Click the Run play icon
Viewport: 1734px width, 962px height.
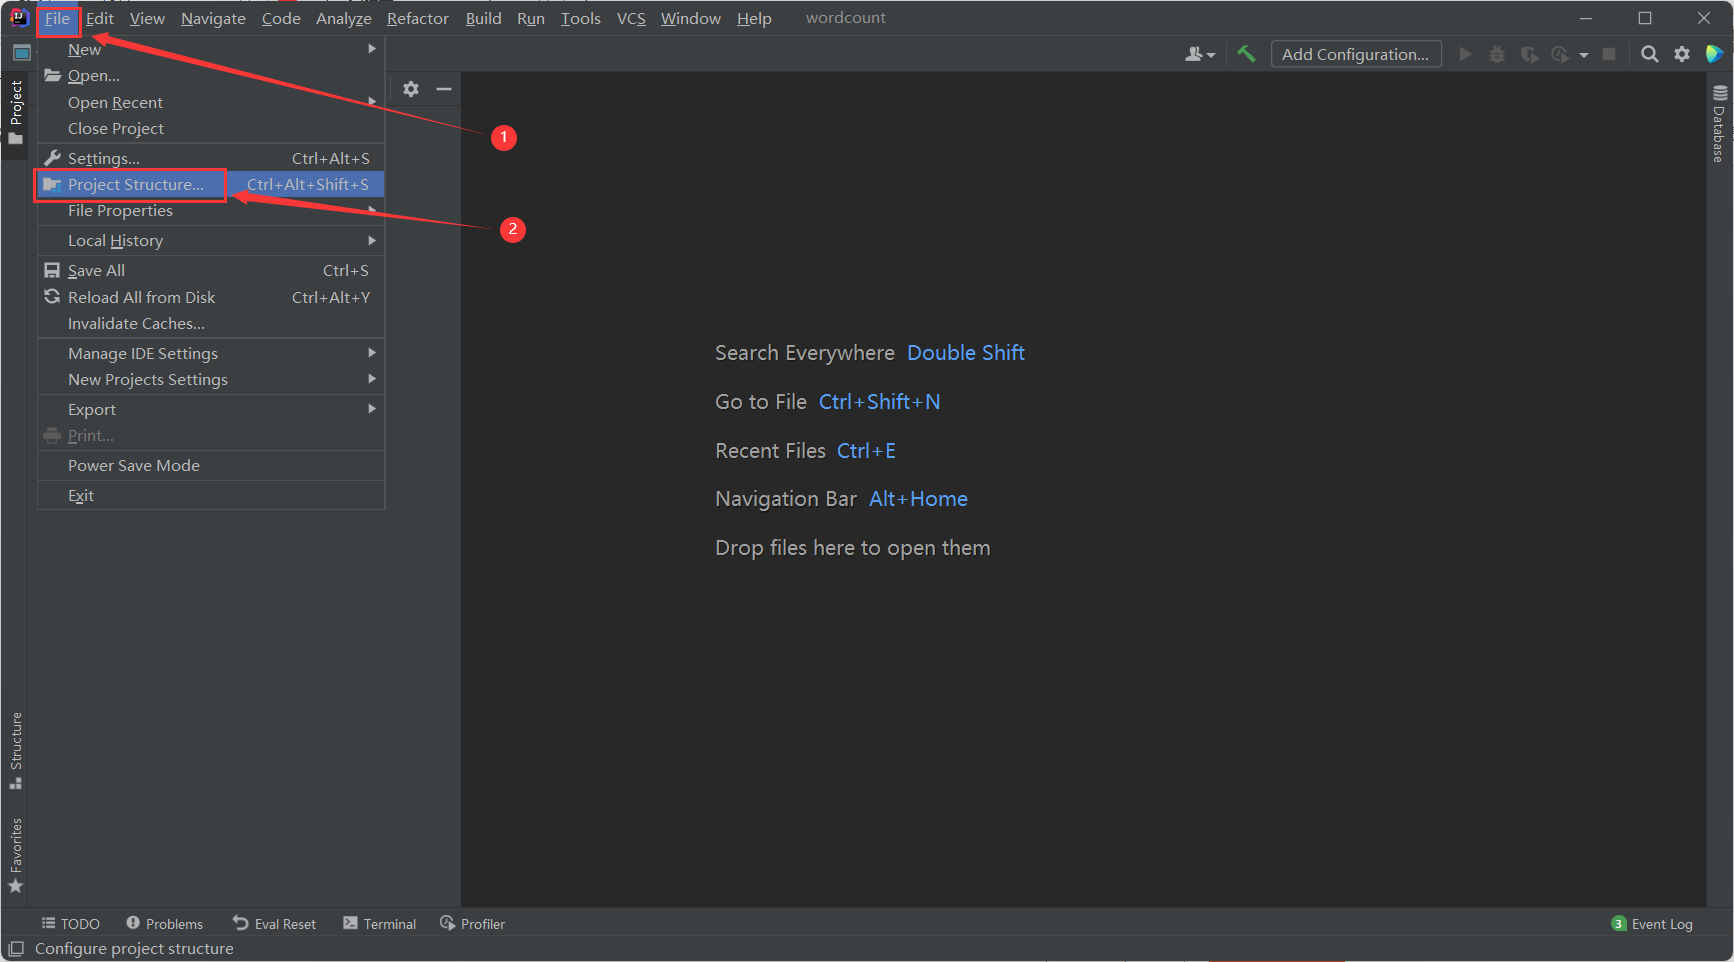1466,54
